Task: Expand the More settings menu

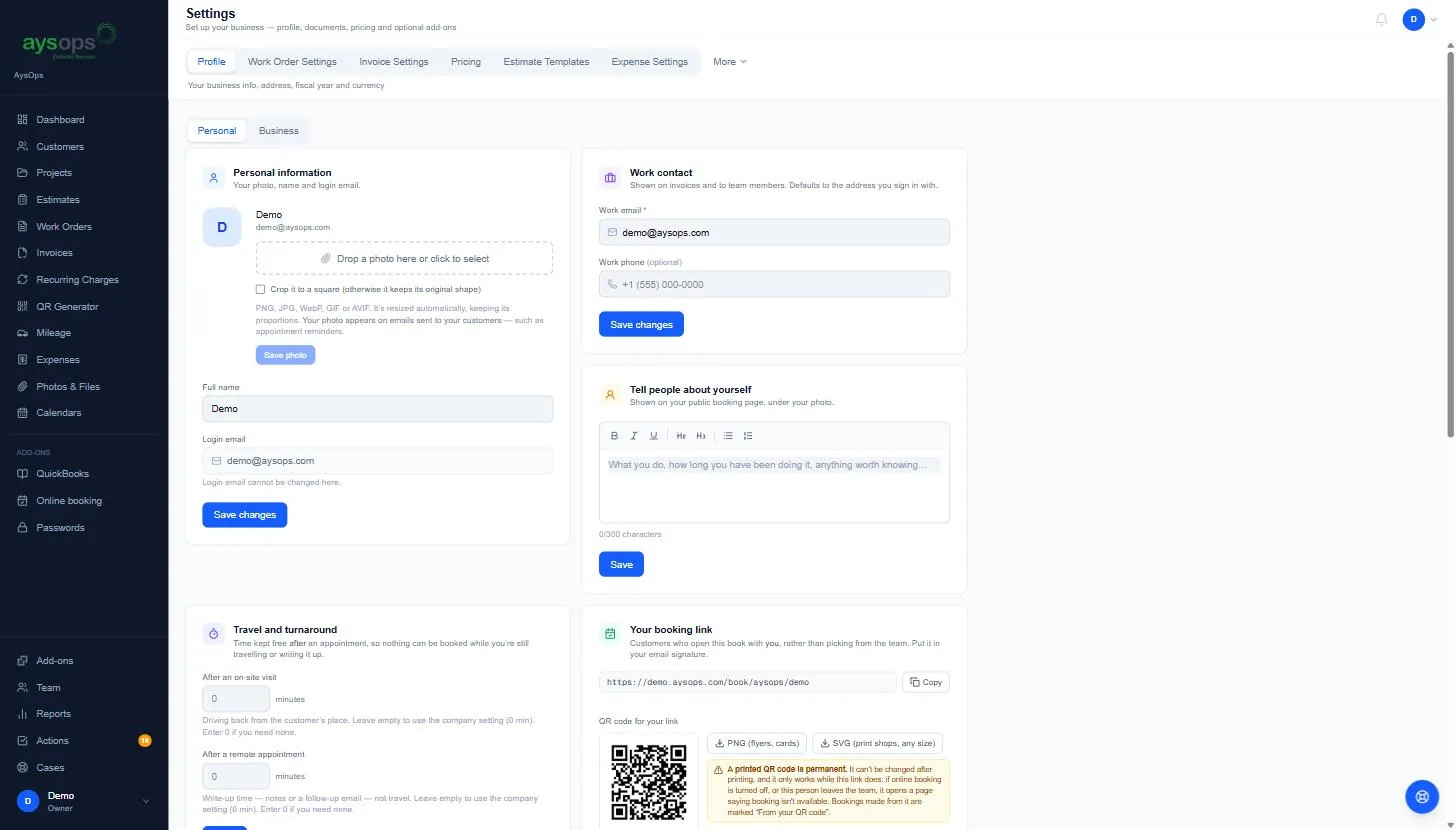Action: point(730,62)
